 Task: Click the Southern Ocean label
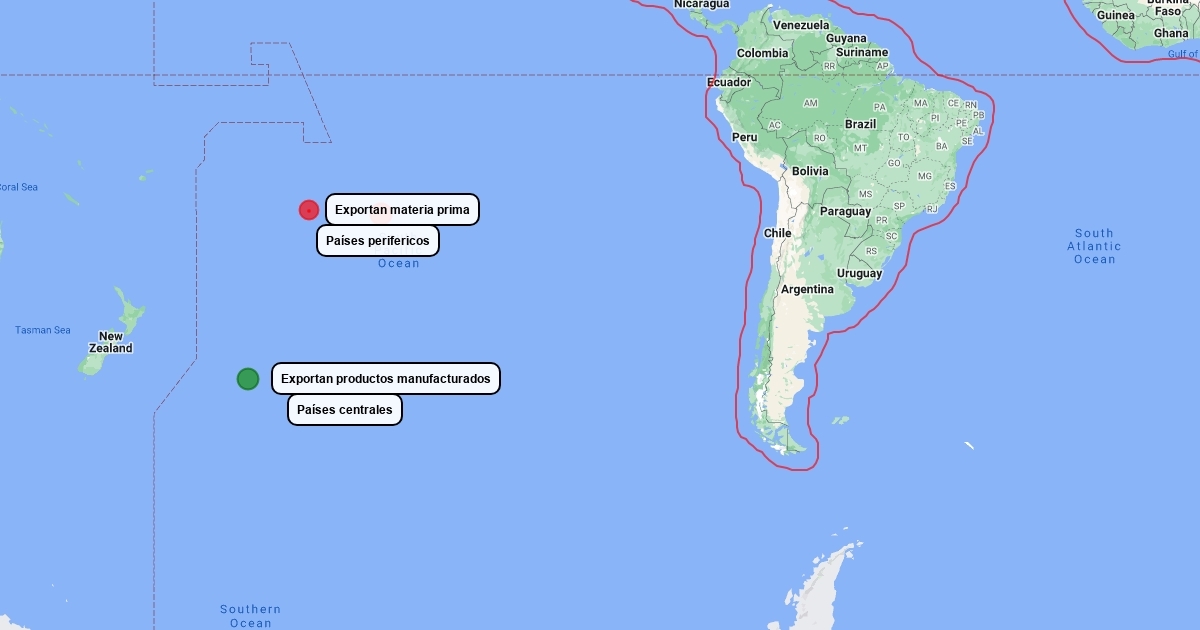251,616
